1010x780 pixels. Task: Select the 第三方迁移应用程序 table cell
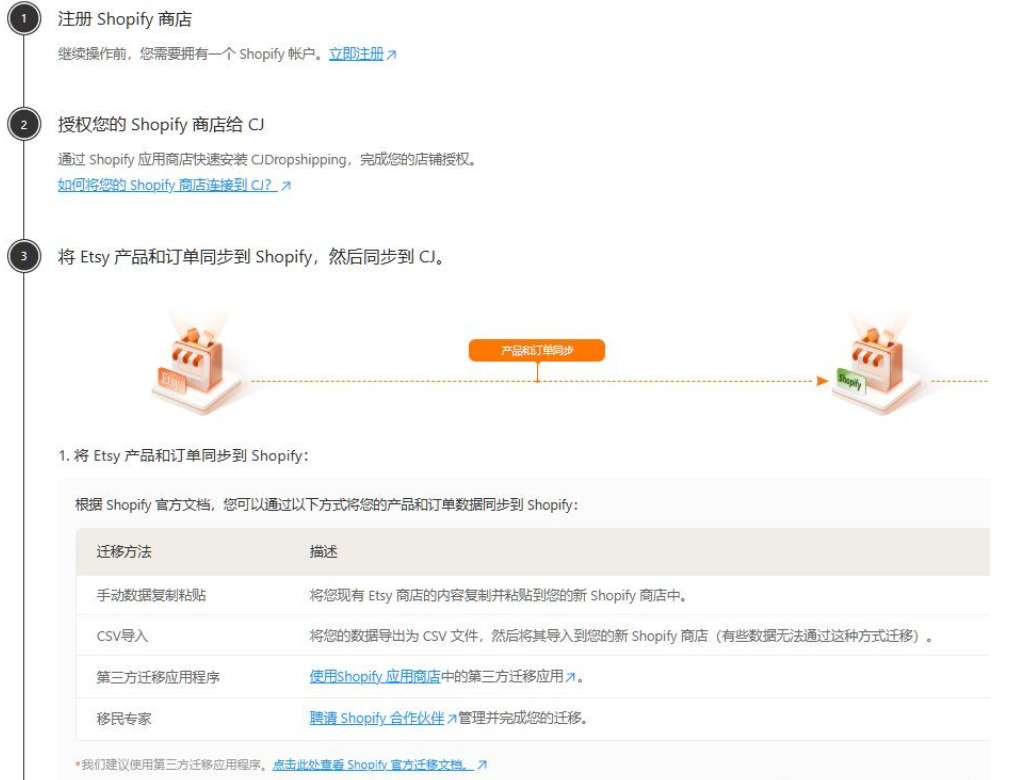(158, 677)
